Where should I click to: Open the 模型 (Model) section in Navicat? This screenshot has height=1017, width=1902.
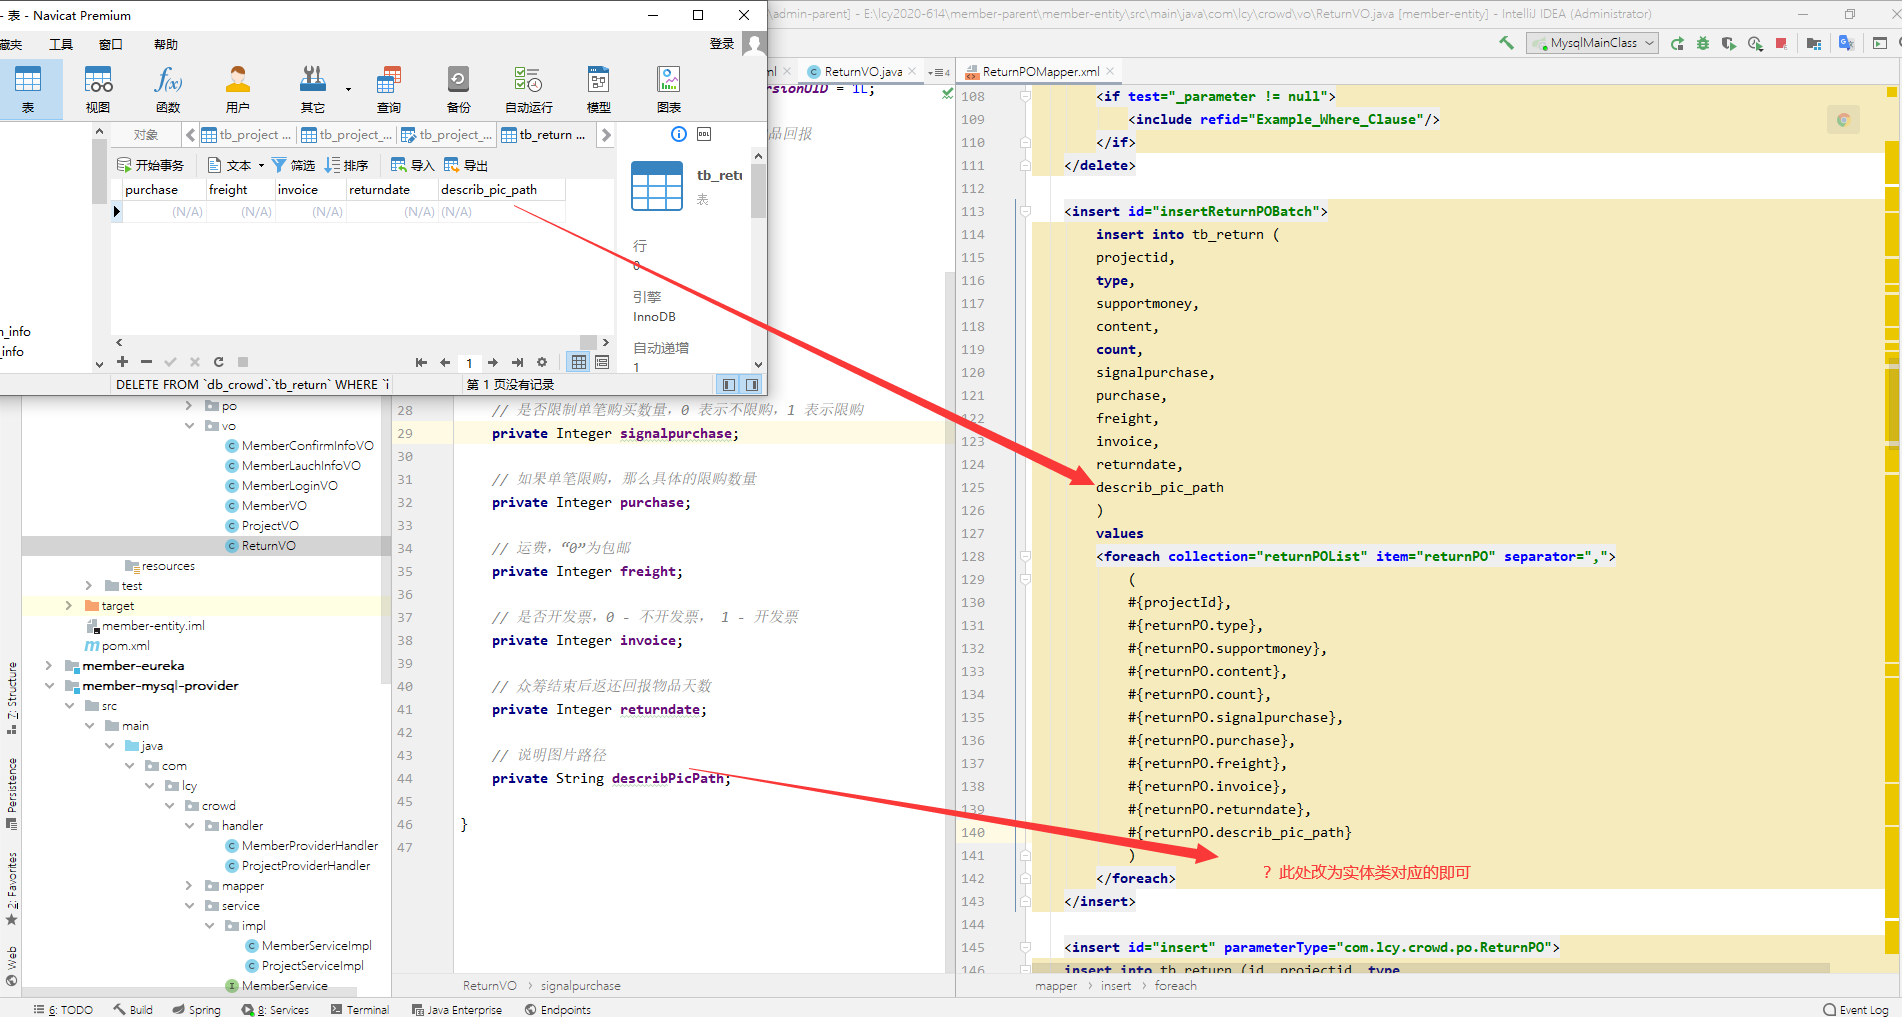pos(598,88)
